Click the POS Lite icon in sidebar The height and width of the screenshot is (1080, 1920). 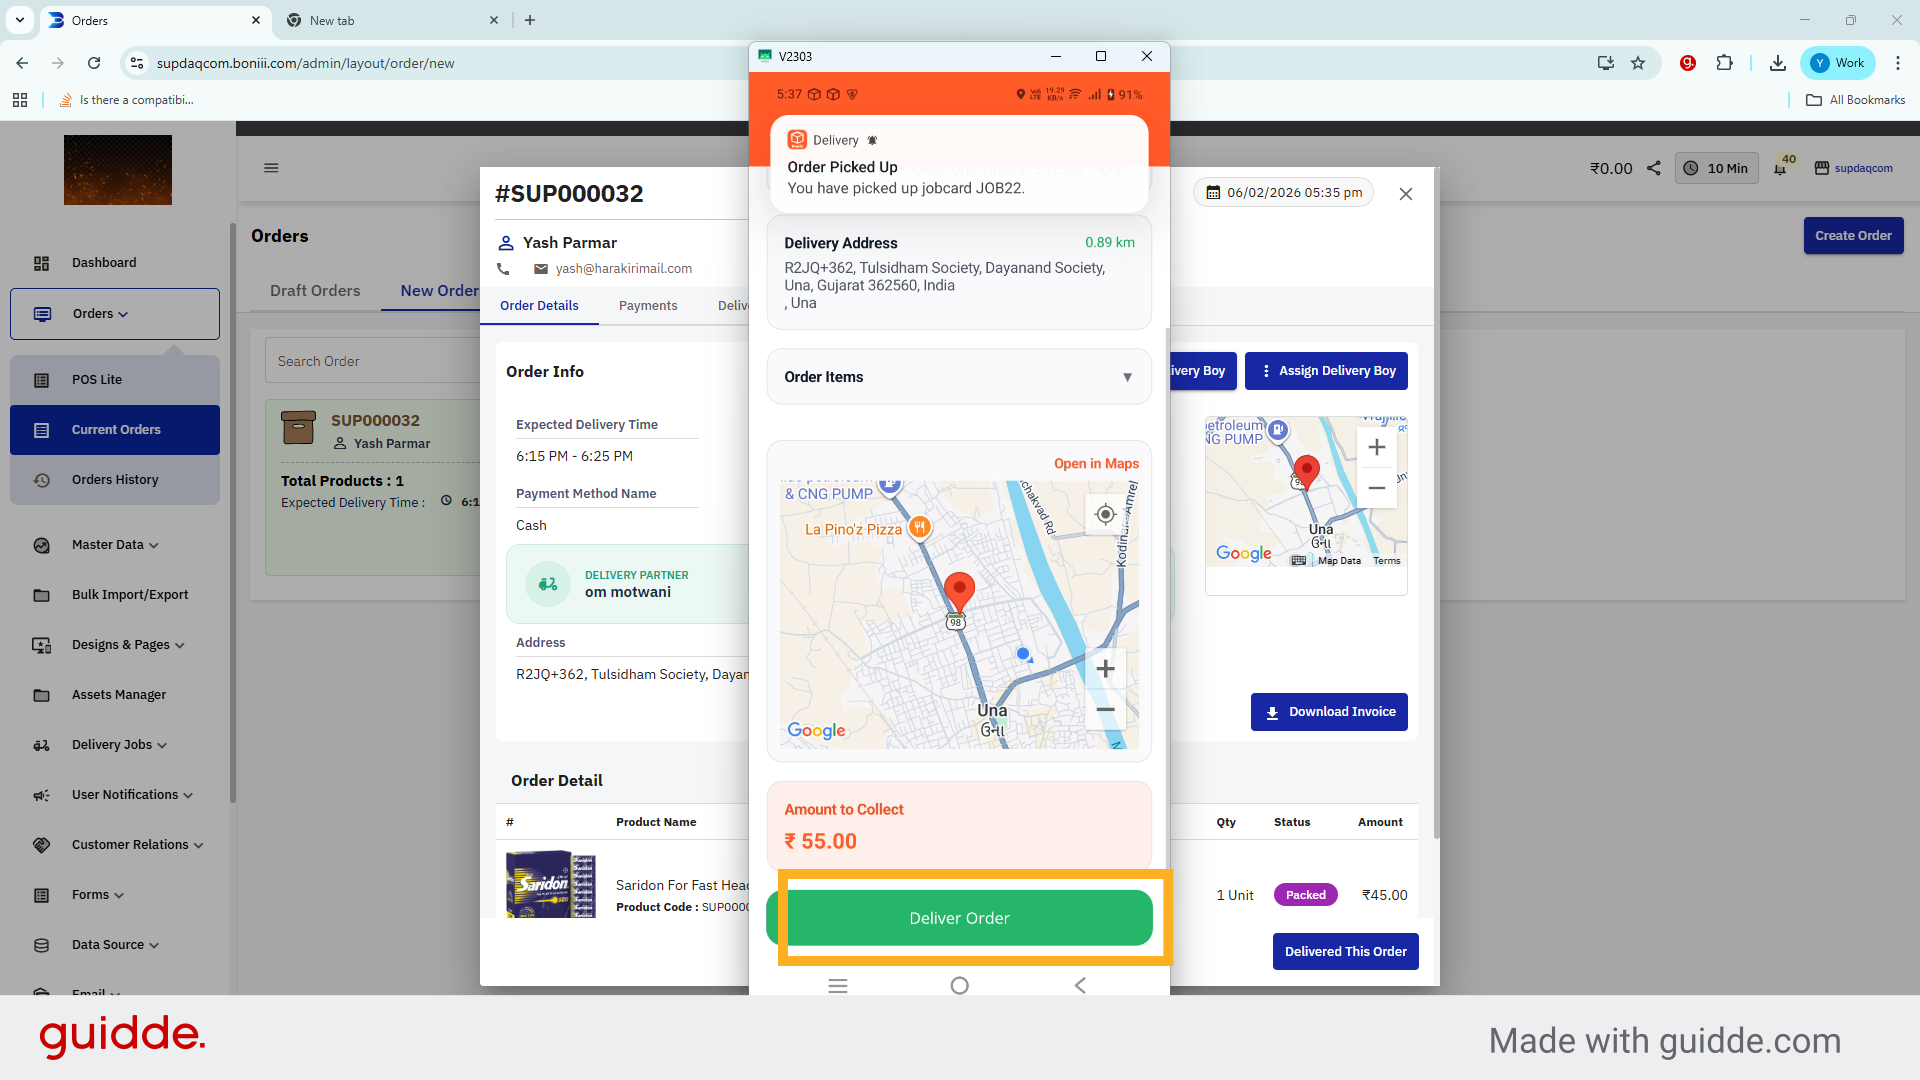pyautogui.click(x=41, y=380)
